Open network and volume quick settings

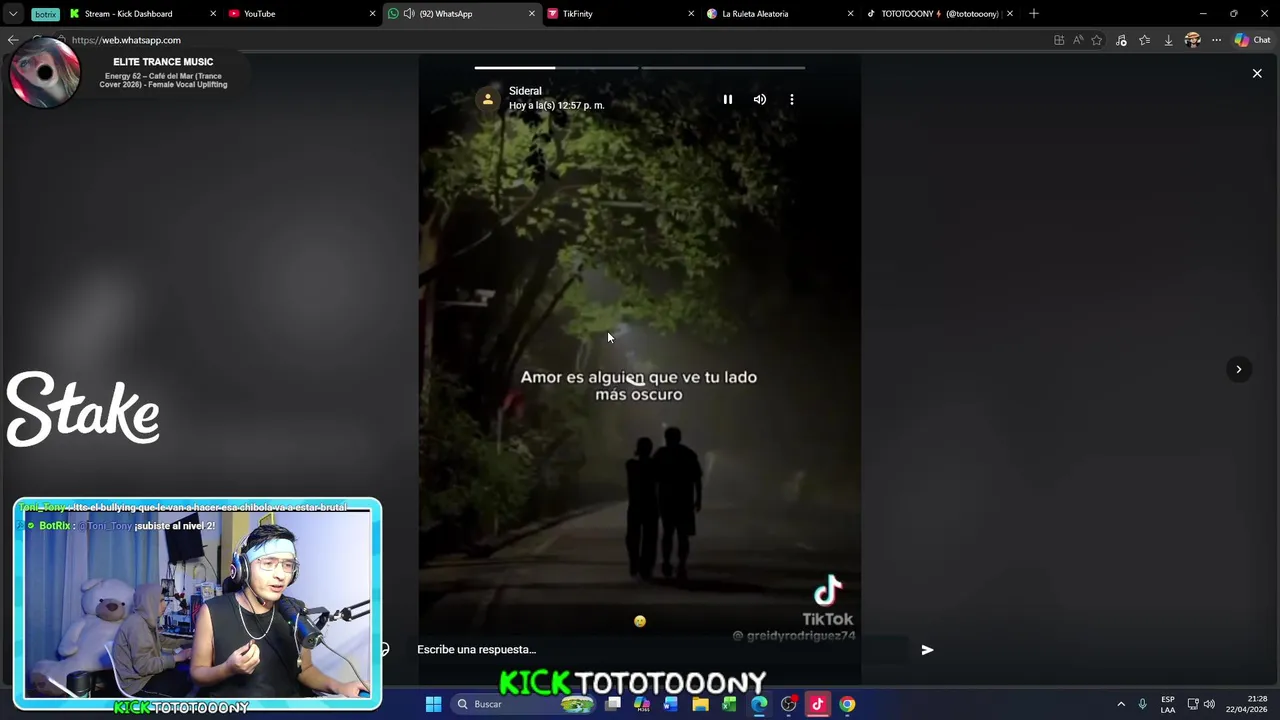(1201, 704)
